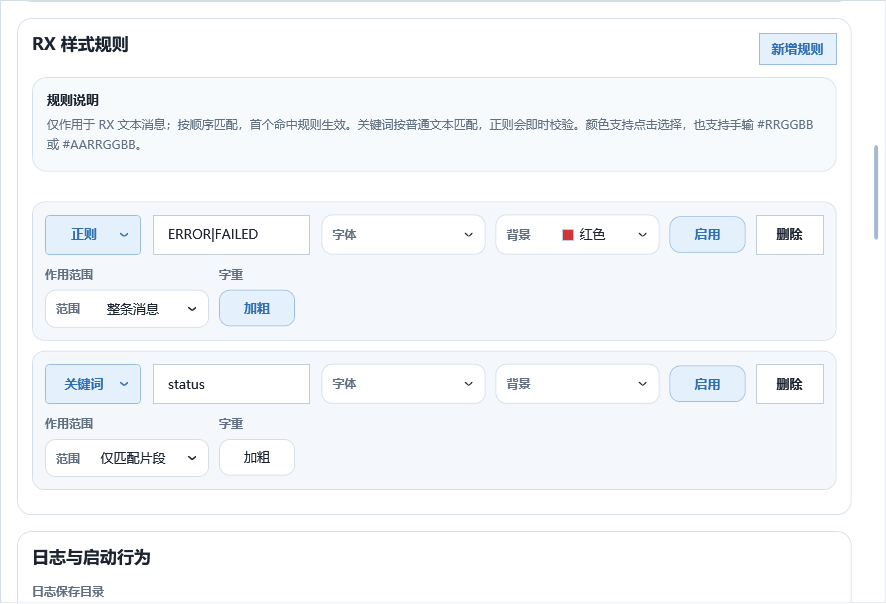Image resolution: width=886 pixels, height=604 pixels.
Task: Enable 加粗 for the status keyword rule
Action: (x=257, y=457)
